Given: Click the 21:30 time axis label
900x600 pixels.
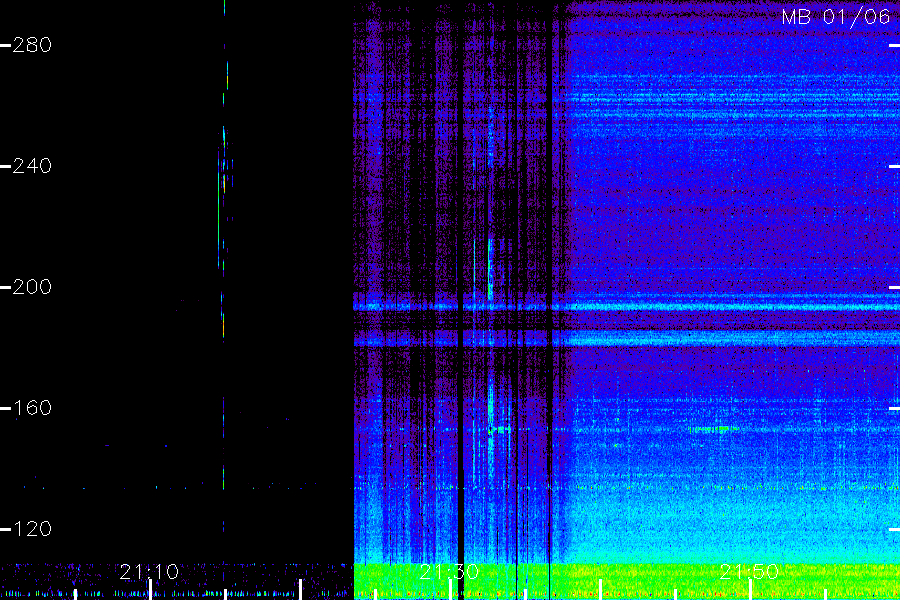Looking at the screenshot, I should coord(449,572).
